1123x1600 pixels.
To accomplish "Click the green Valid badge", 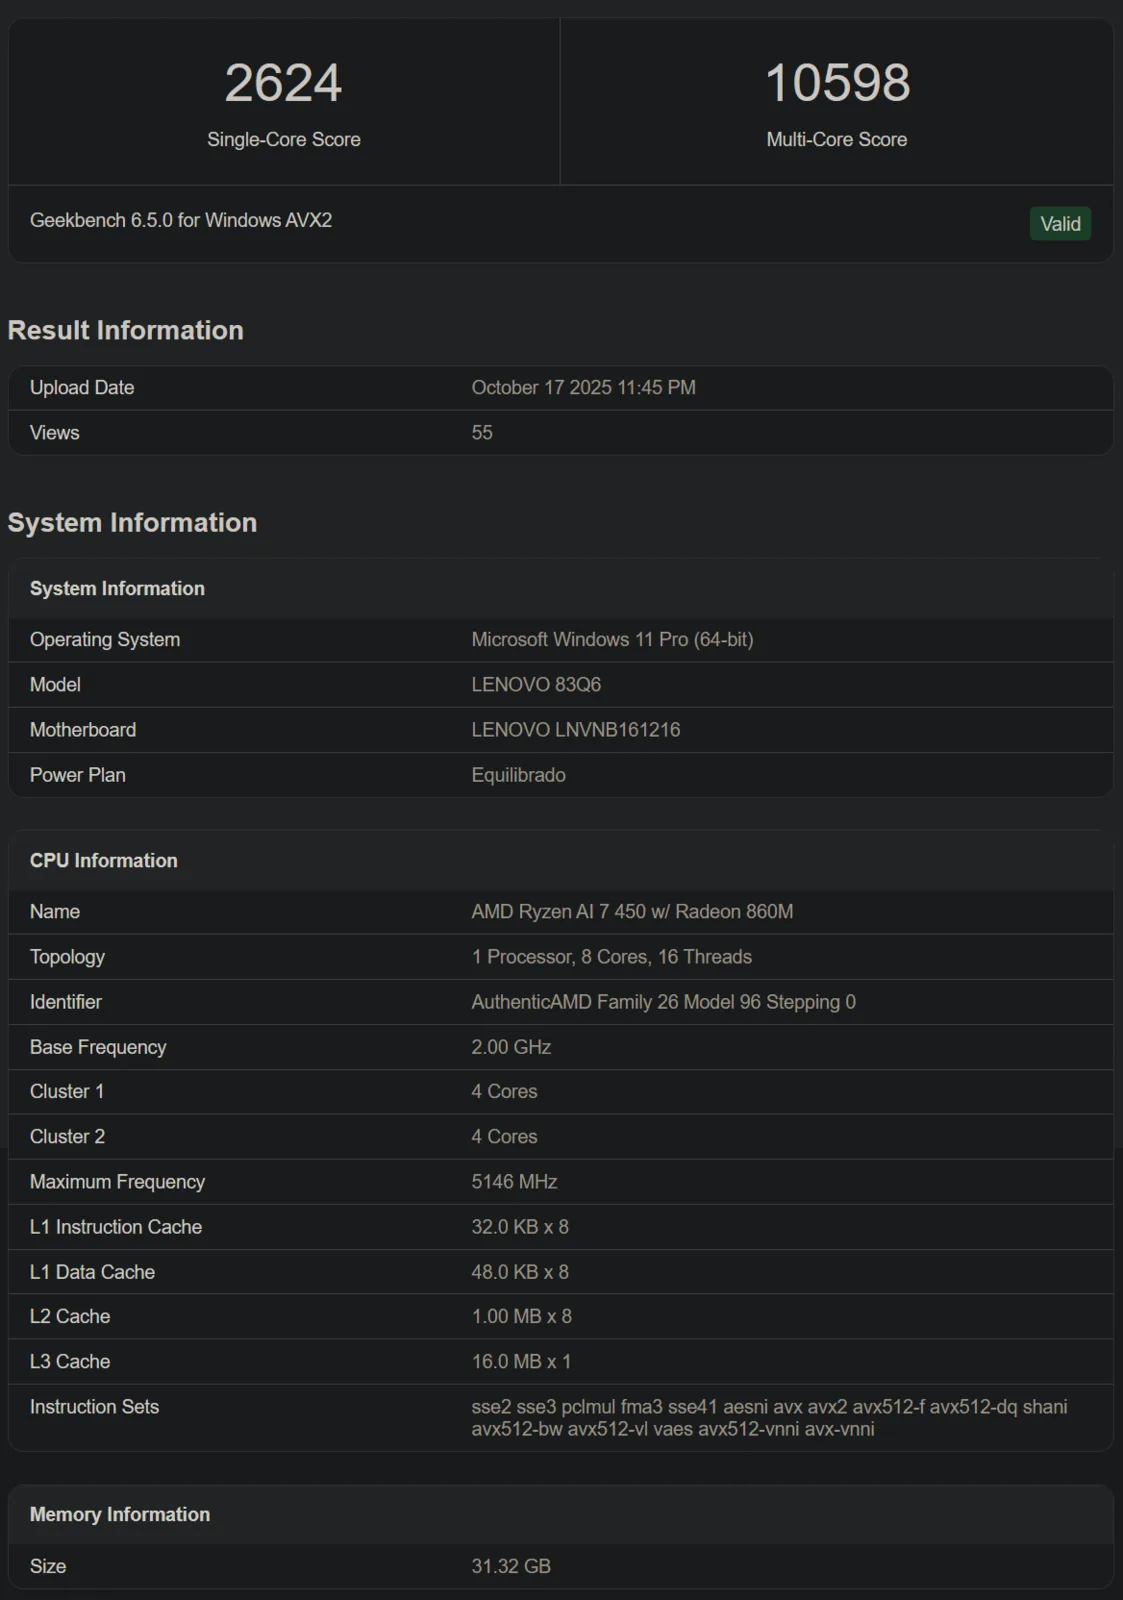I will tap(1059, 224).
